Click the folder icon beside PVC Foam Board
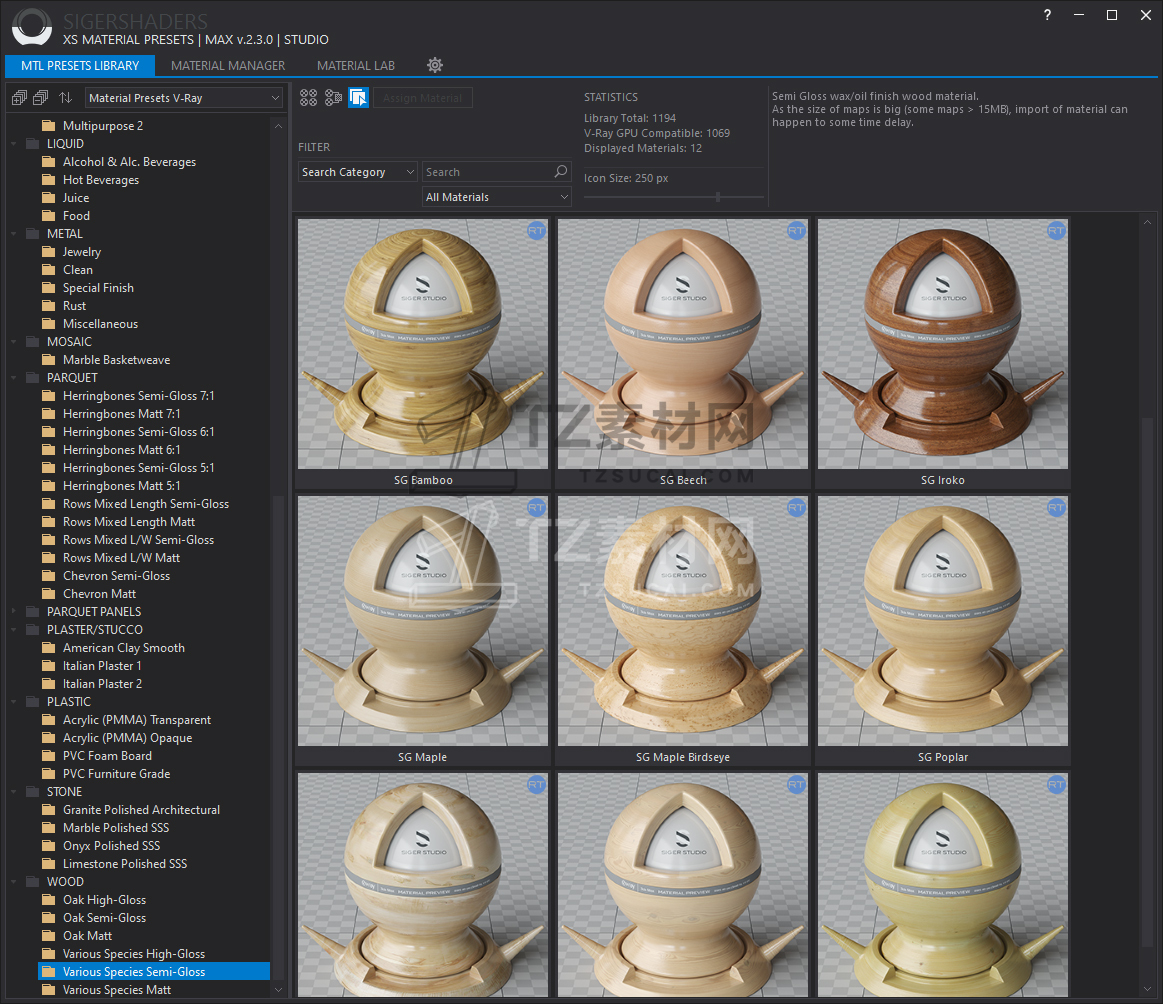 (x=49, y=756)
